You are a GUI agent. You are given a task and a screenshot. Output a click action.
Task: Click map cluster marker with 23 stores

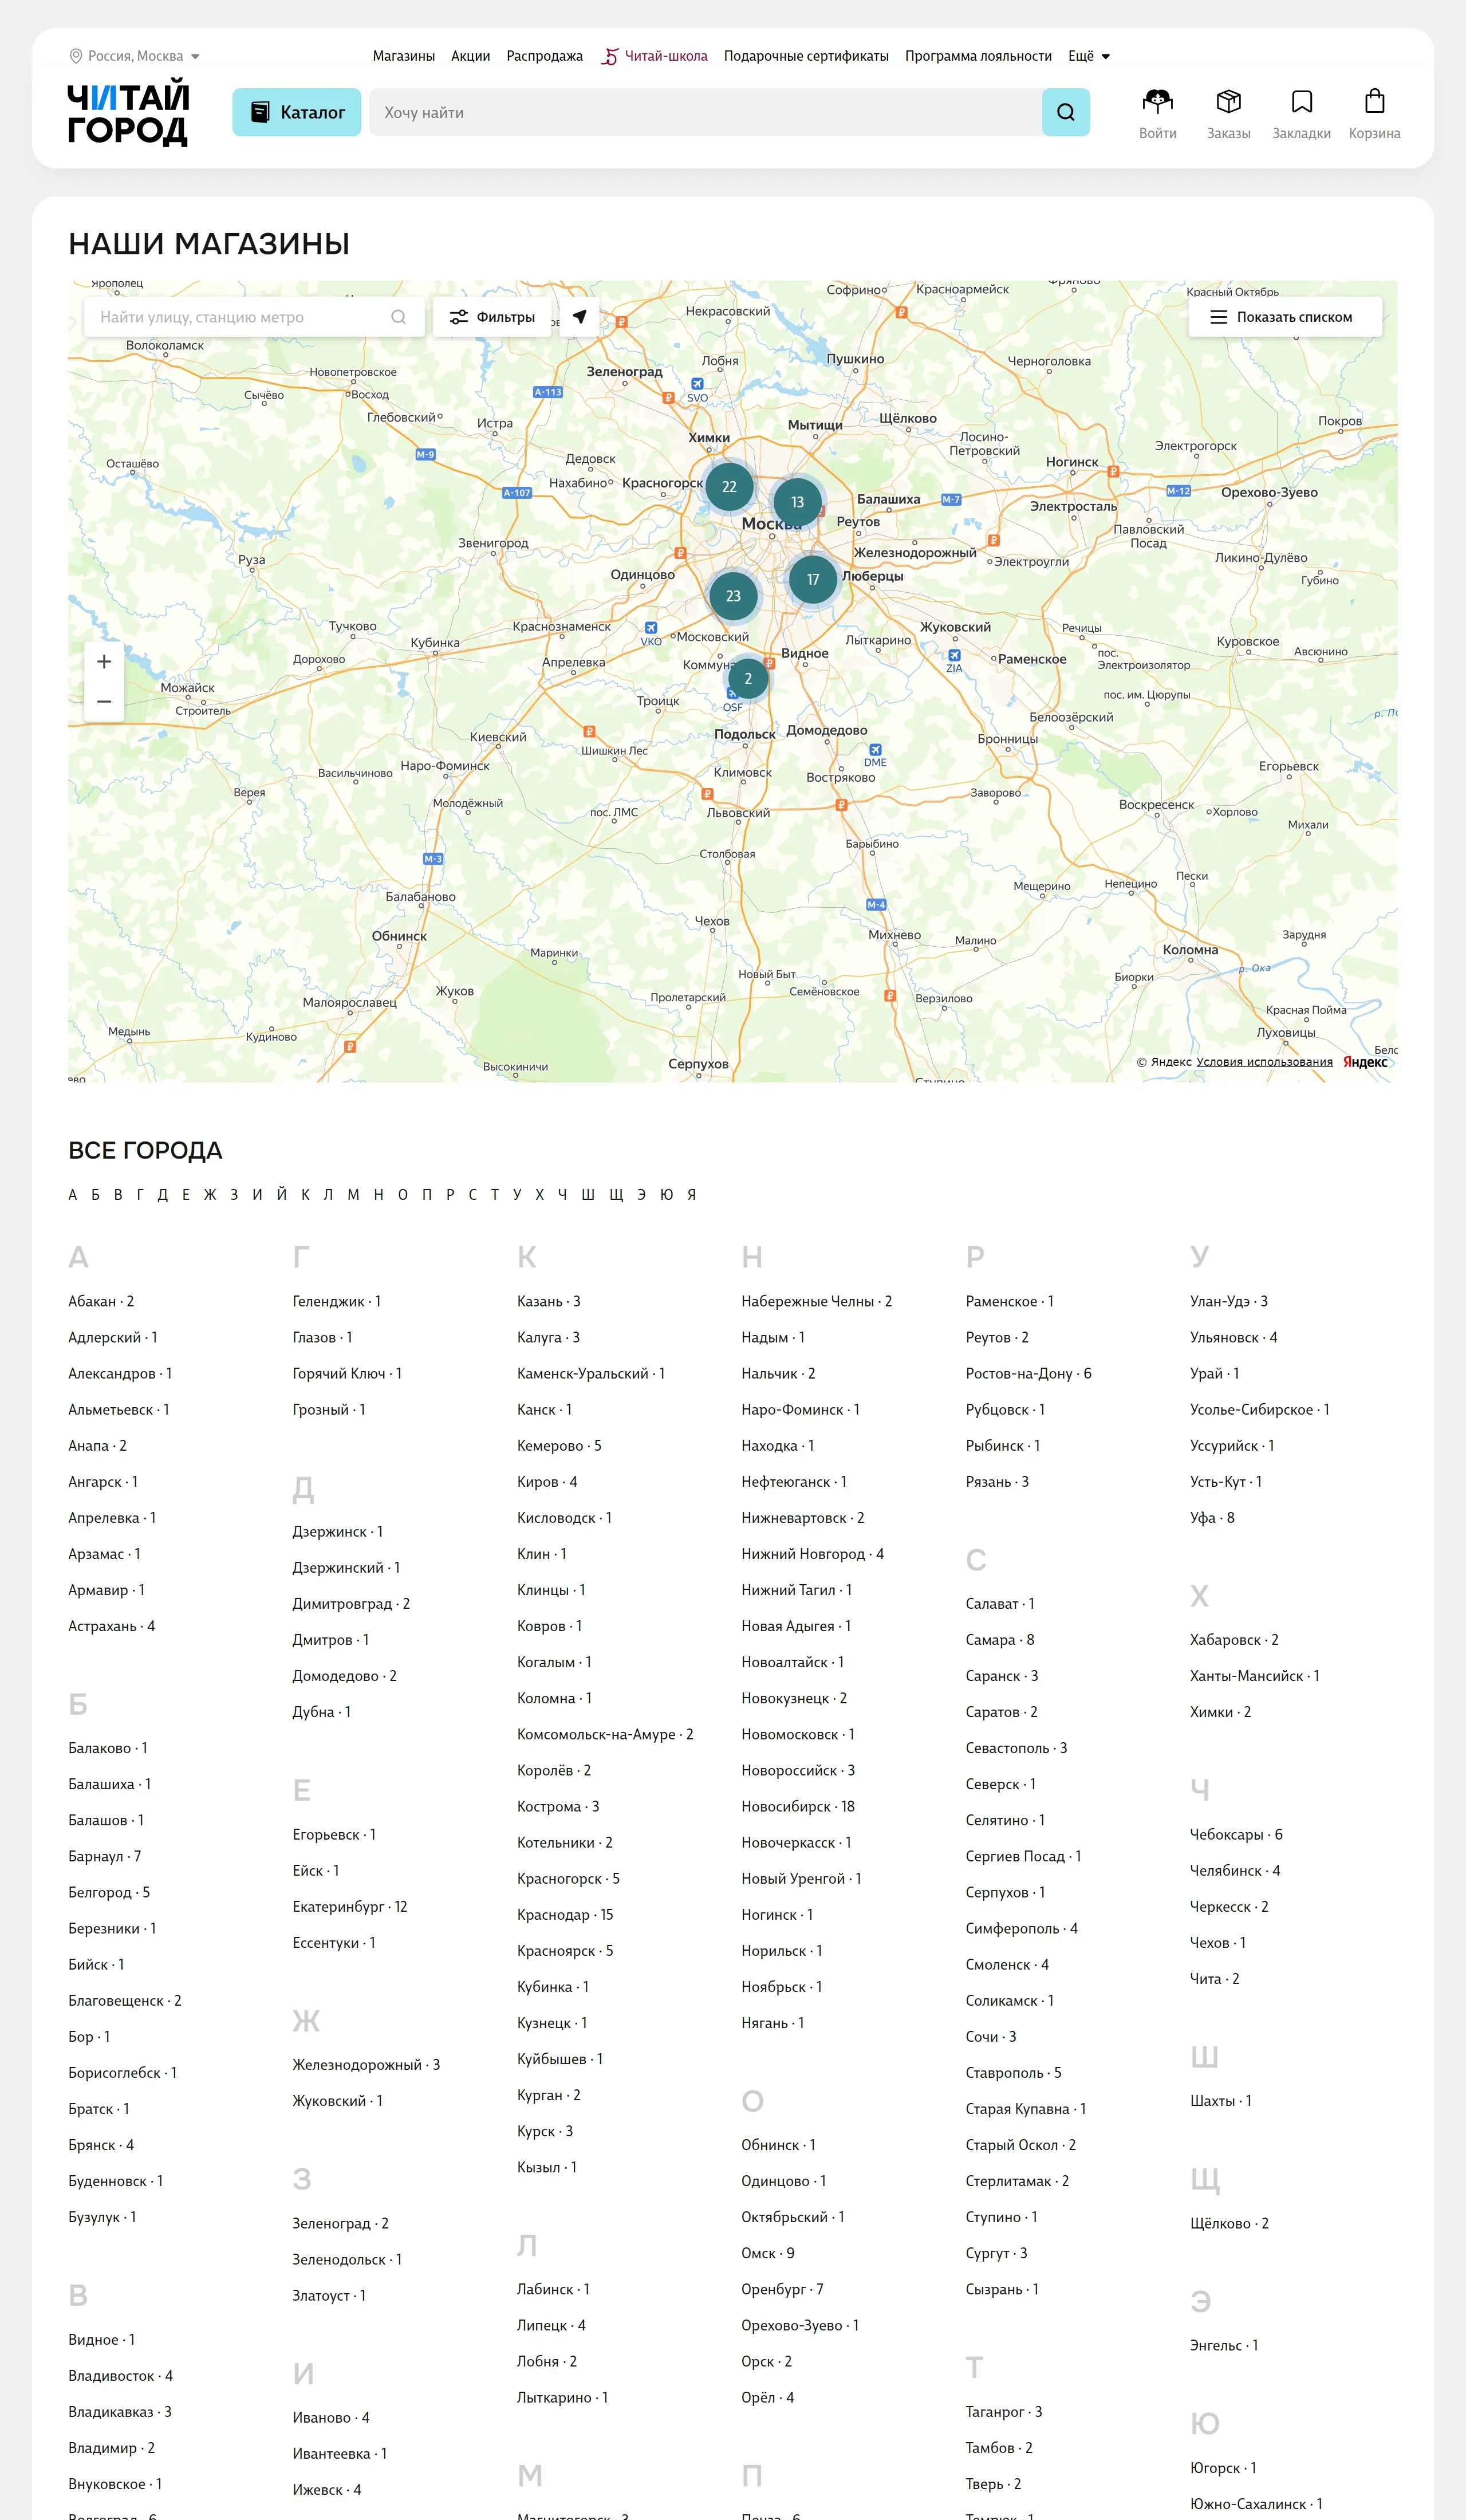coord(733,596)
